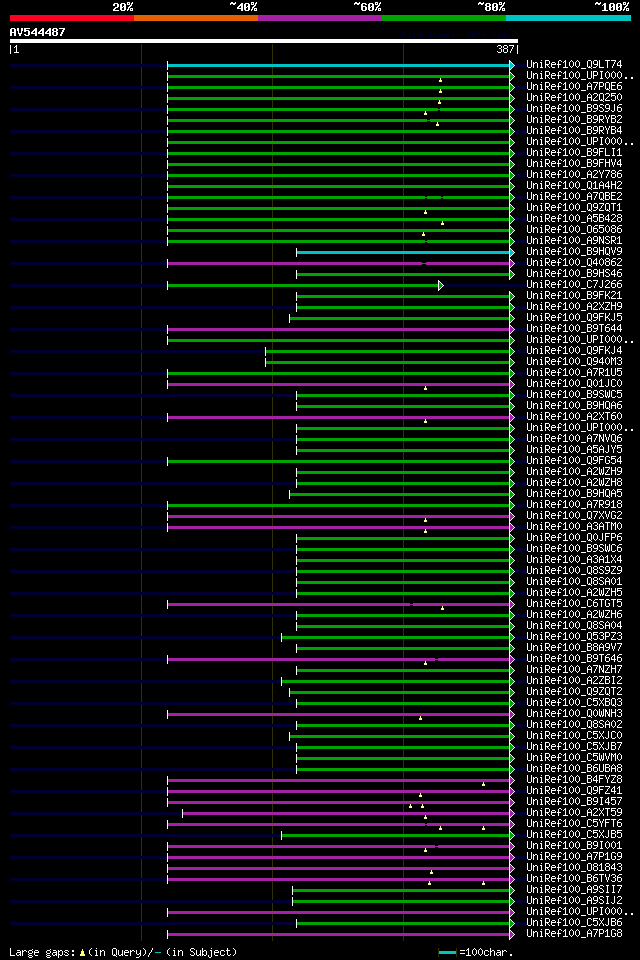The width and height of the screenshot is (640, 960).
Task: Click the white query sequence bar 1 to 387
Action: [264, 41]
